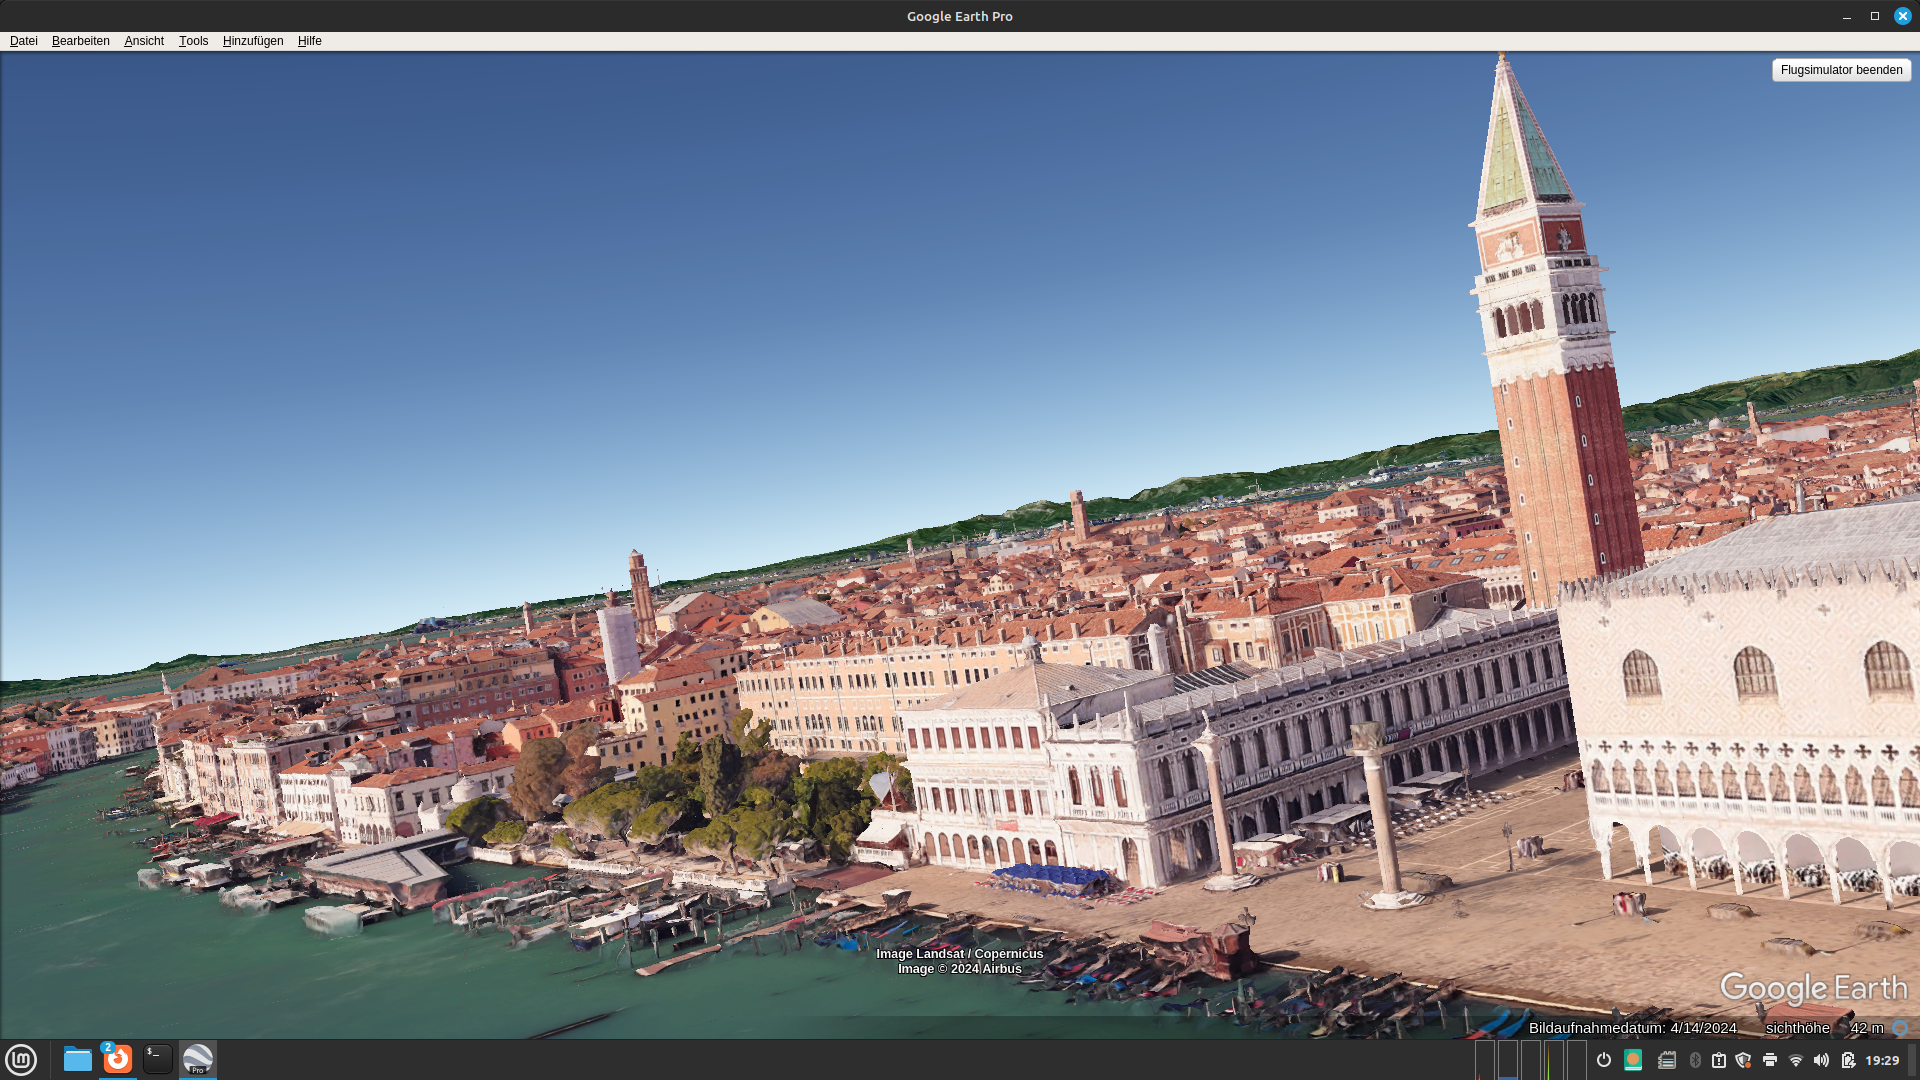Open the Tools menu
Screen dimensions: 1920x1080
click(193, 41)
